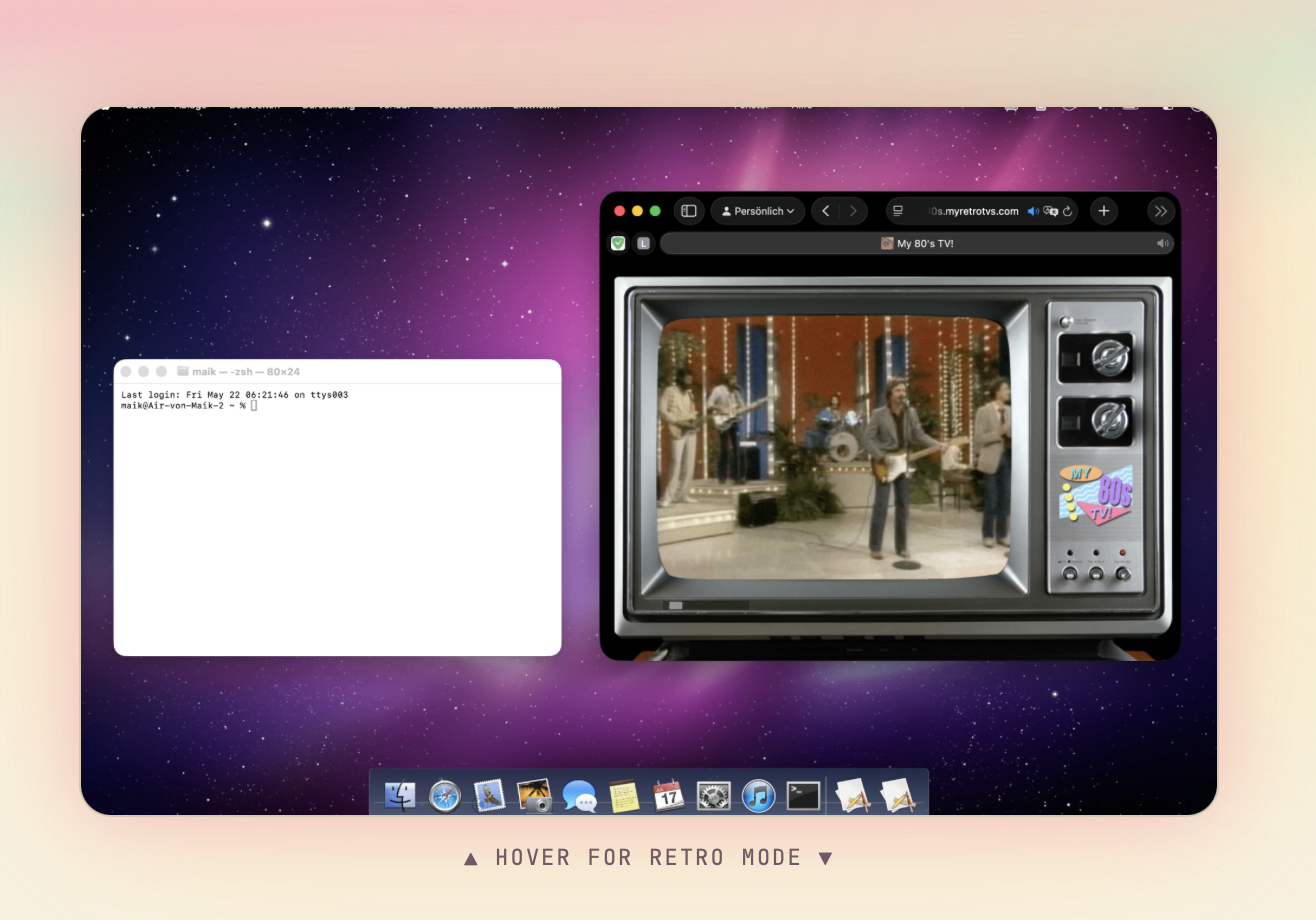Open the Calendar icon showing 17

click(668, 796)
